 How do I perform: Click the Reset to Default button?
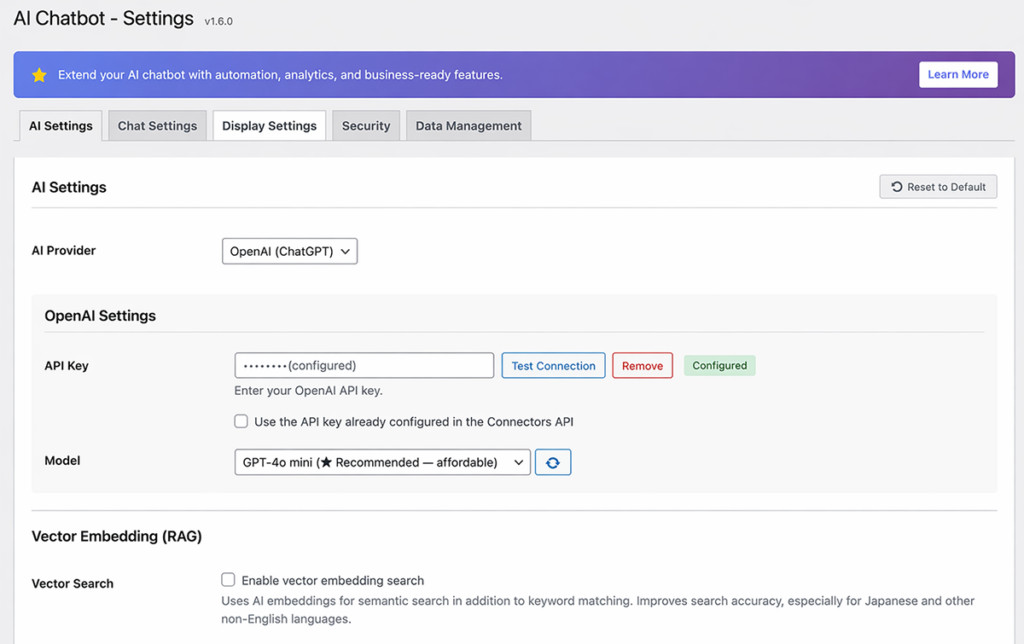(x=937, y=186)
